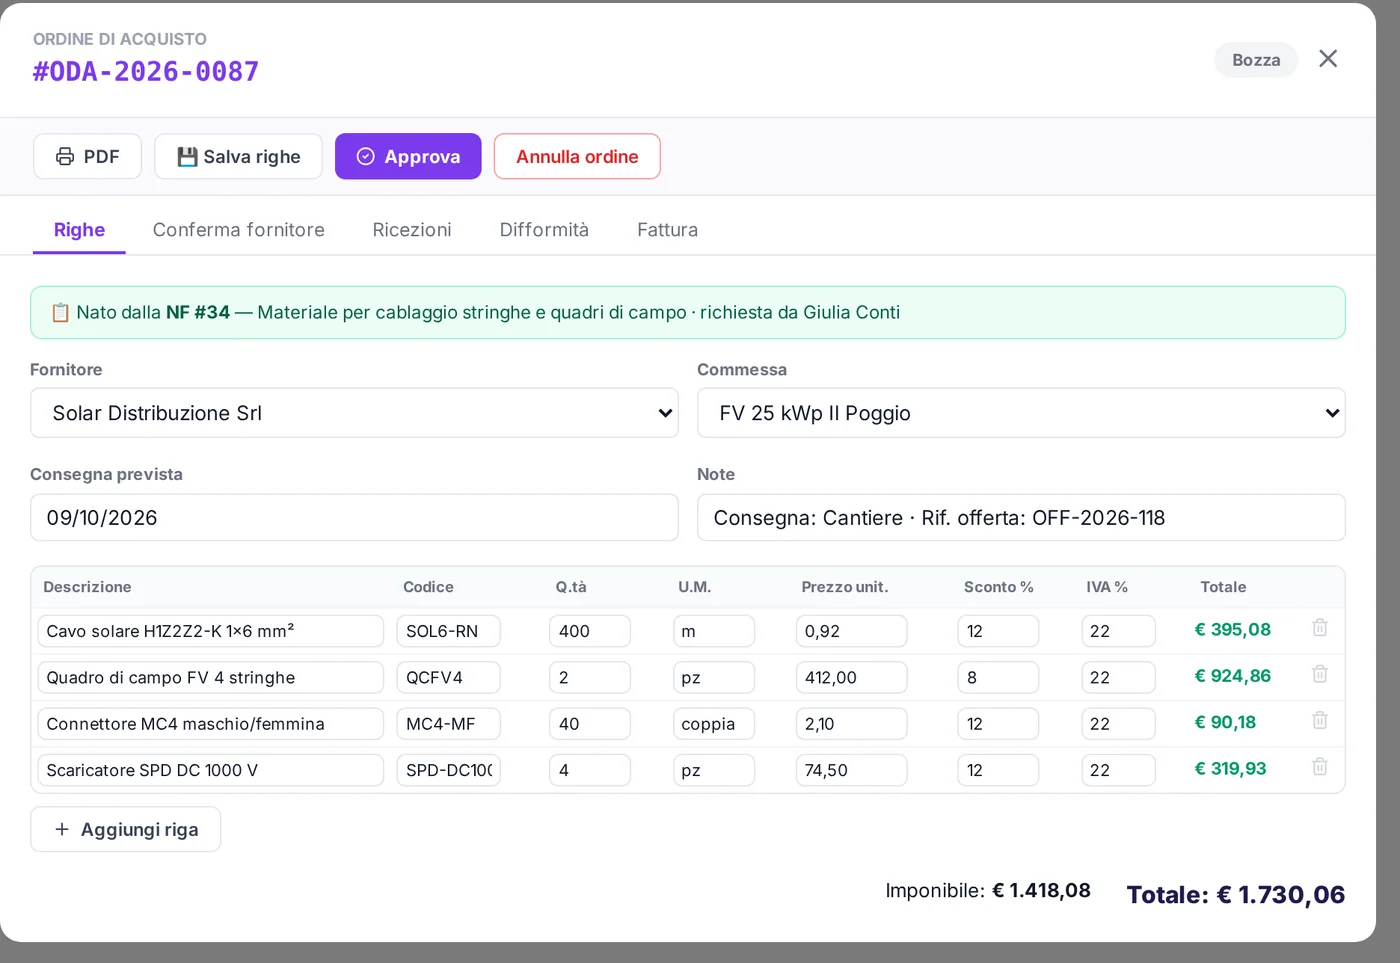Edit unit price 74,50

click(x=852, y=770)
